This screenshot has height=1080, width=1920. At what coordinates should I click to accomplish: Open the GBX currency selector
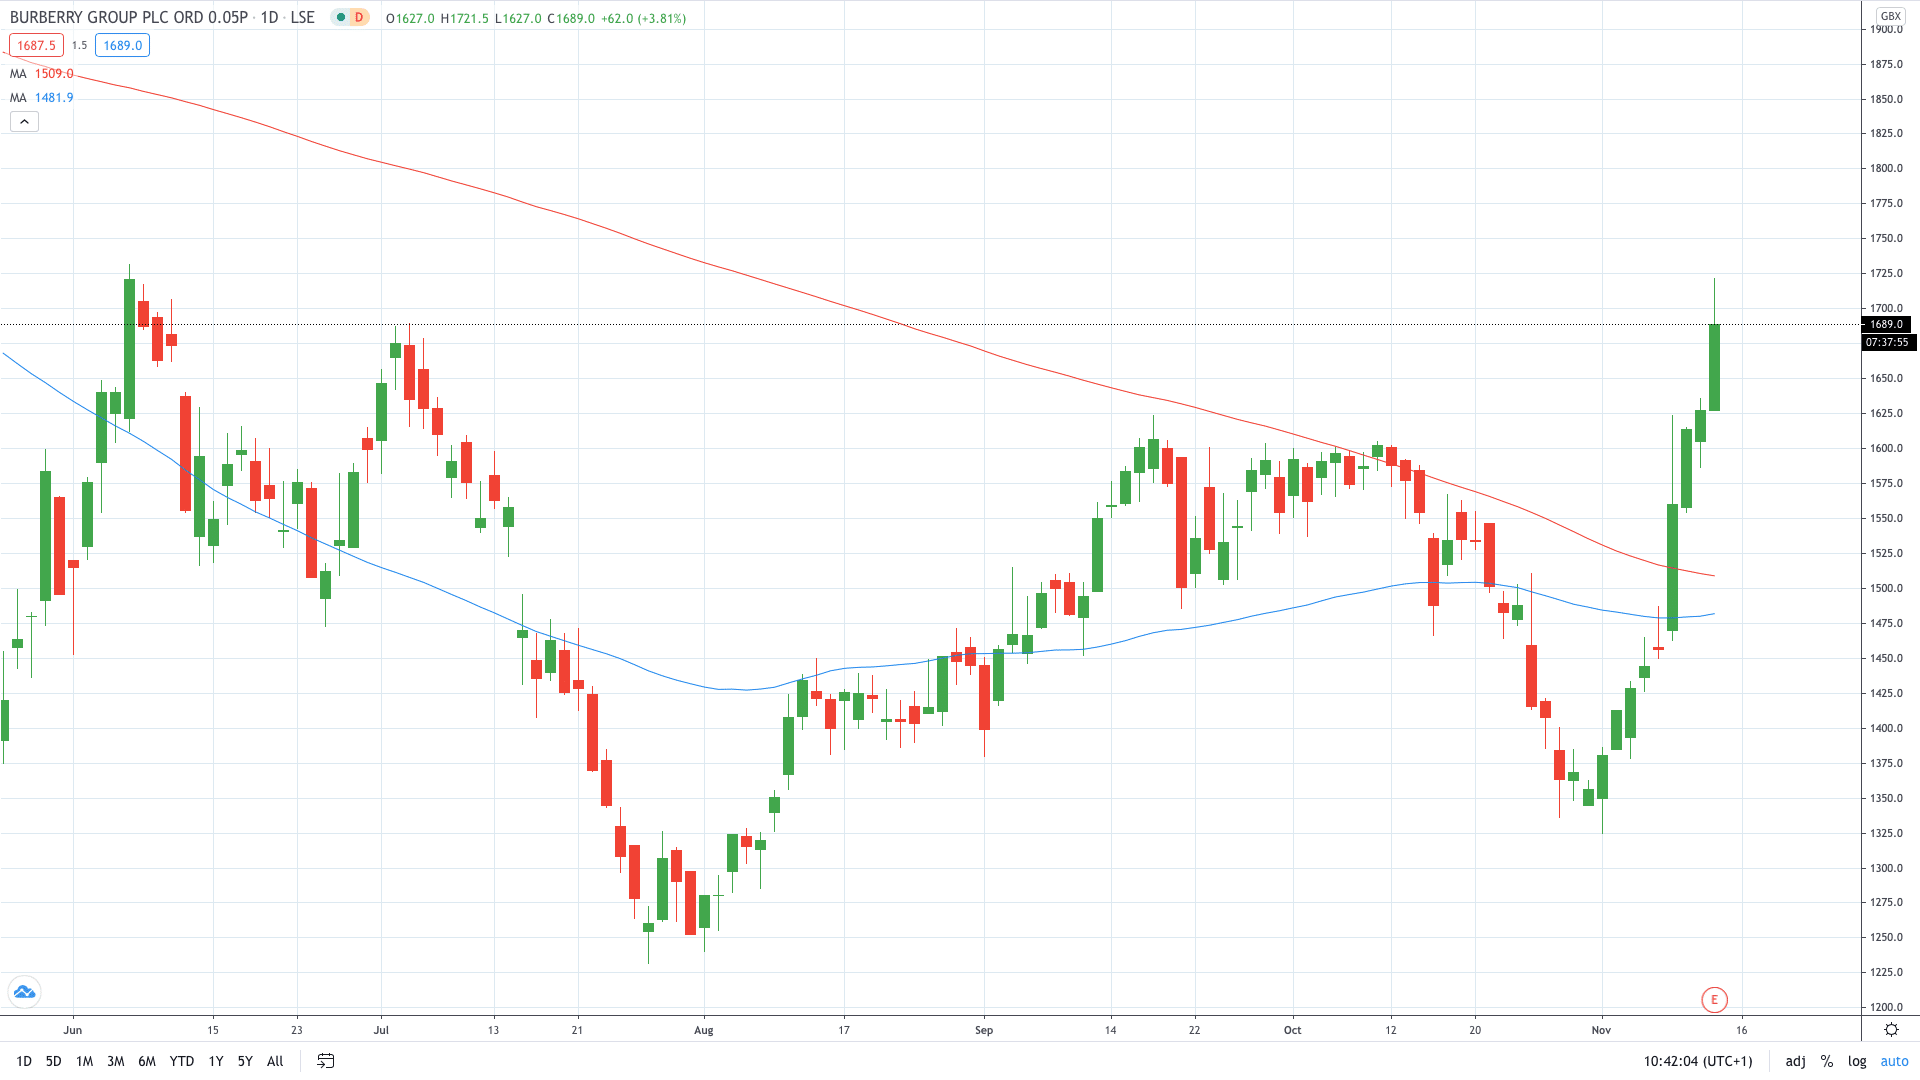click(x=1890, y=16)
